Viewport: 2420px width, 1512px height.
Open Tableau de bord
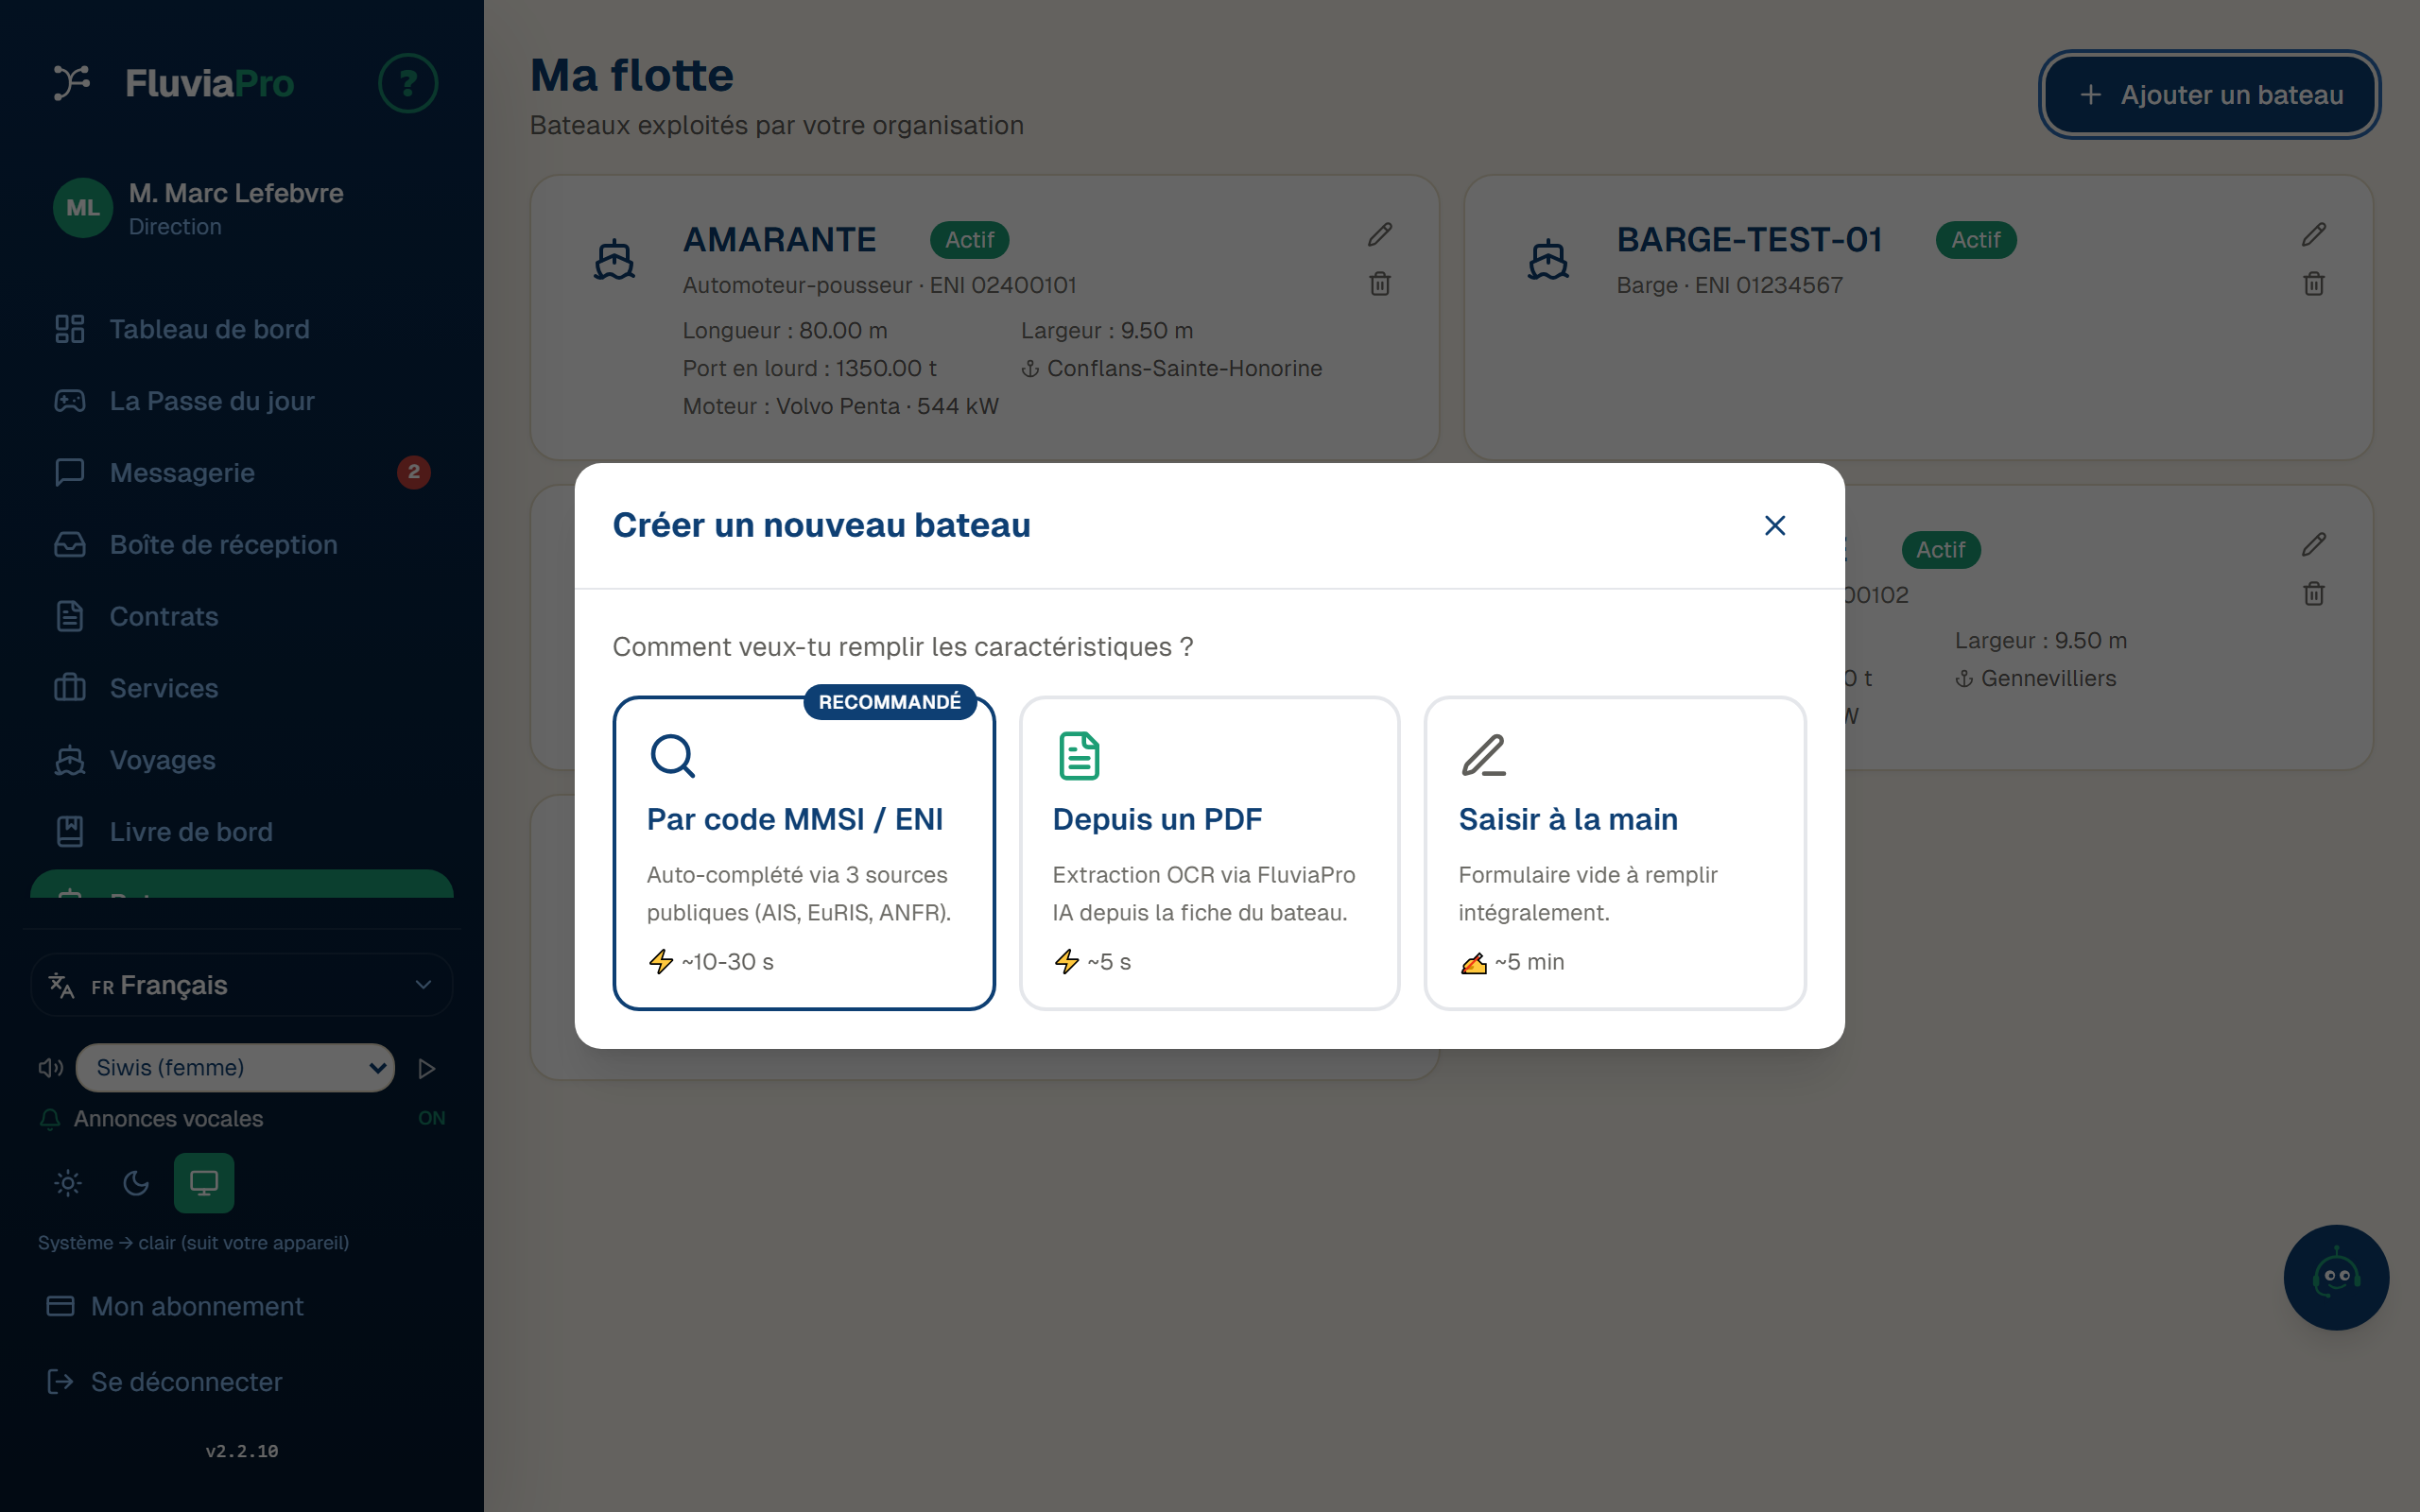pyautogui.click(x=241, y=329)
